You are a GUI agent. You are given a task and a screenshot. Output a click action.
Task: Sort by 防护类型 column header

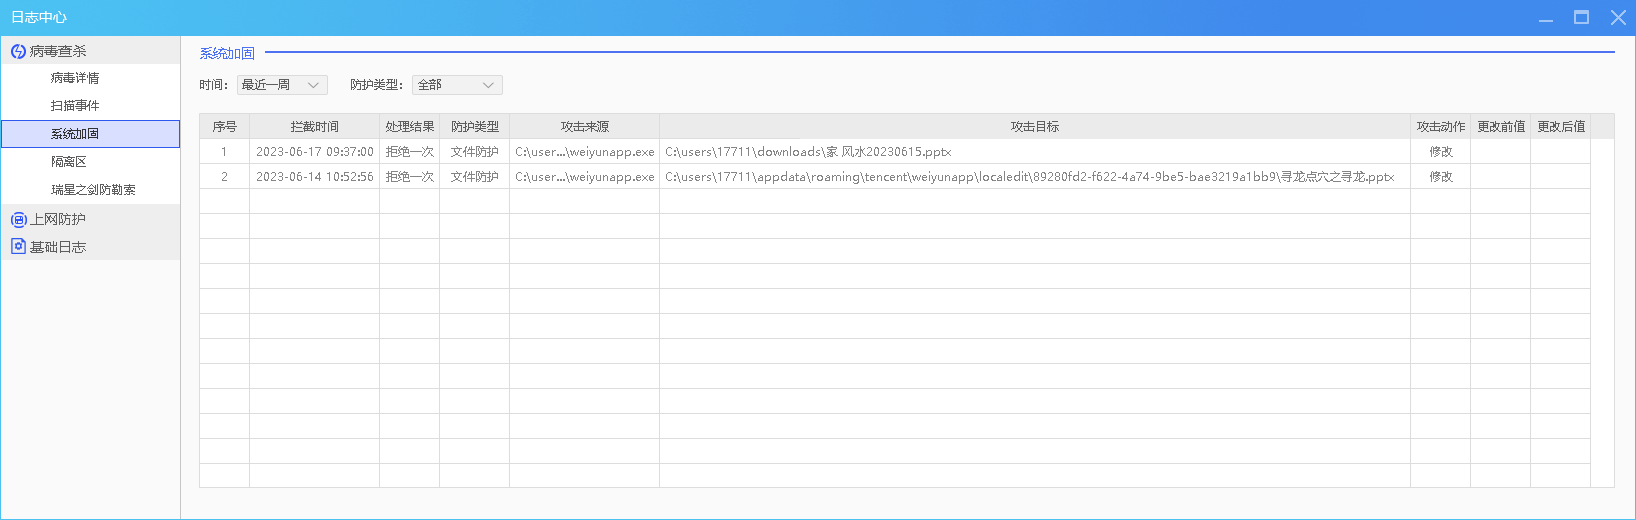point(475,127)
